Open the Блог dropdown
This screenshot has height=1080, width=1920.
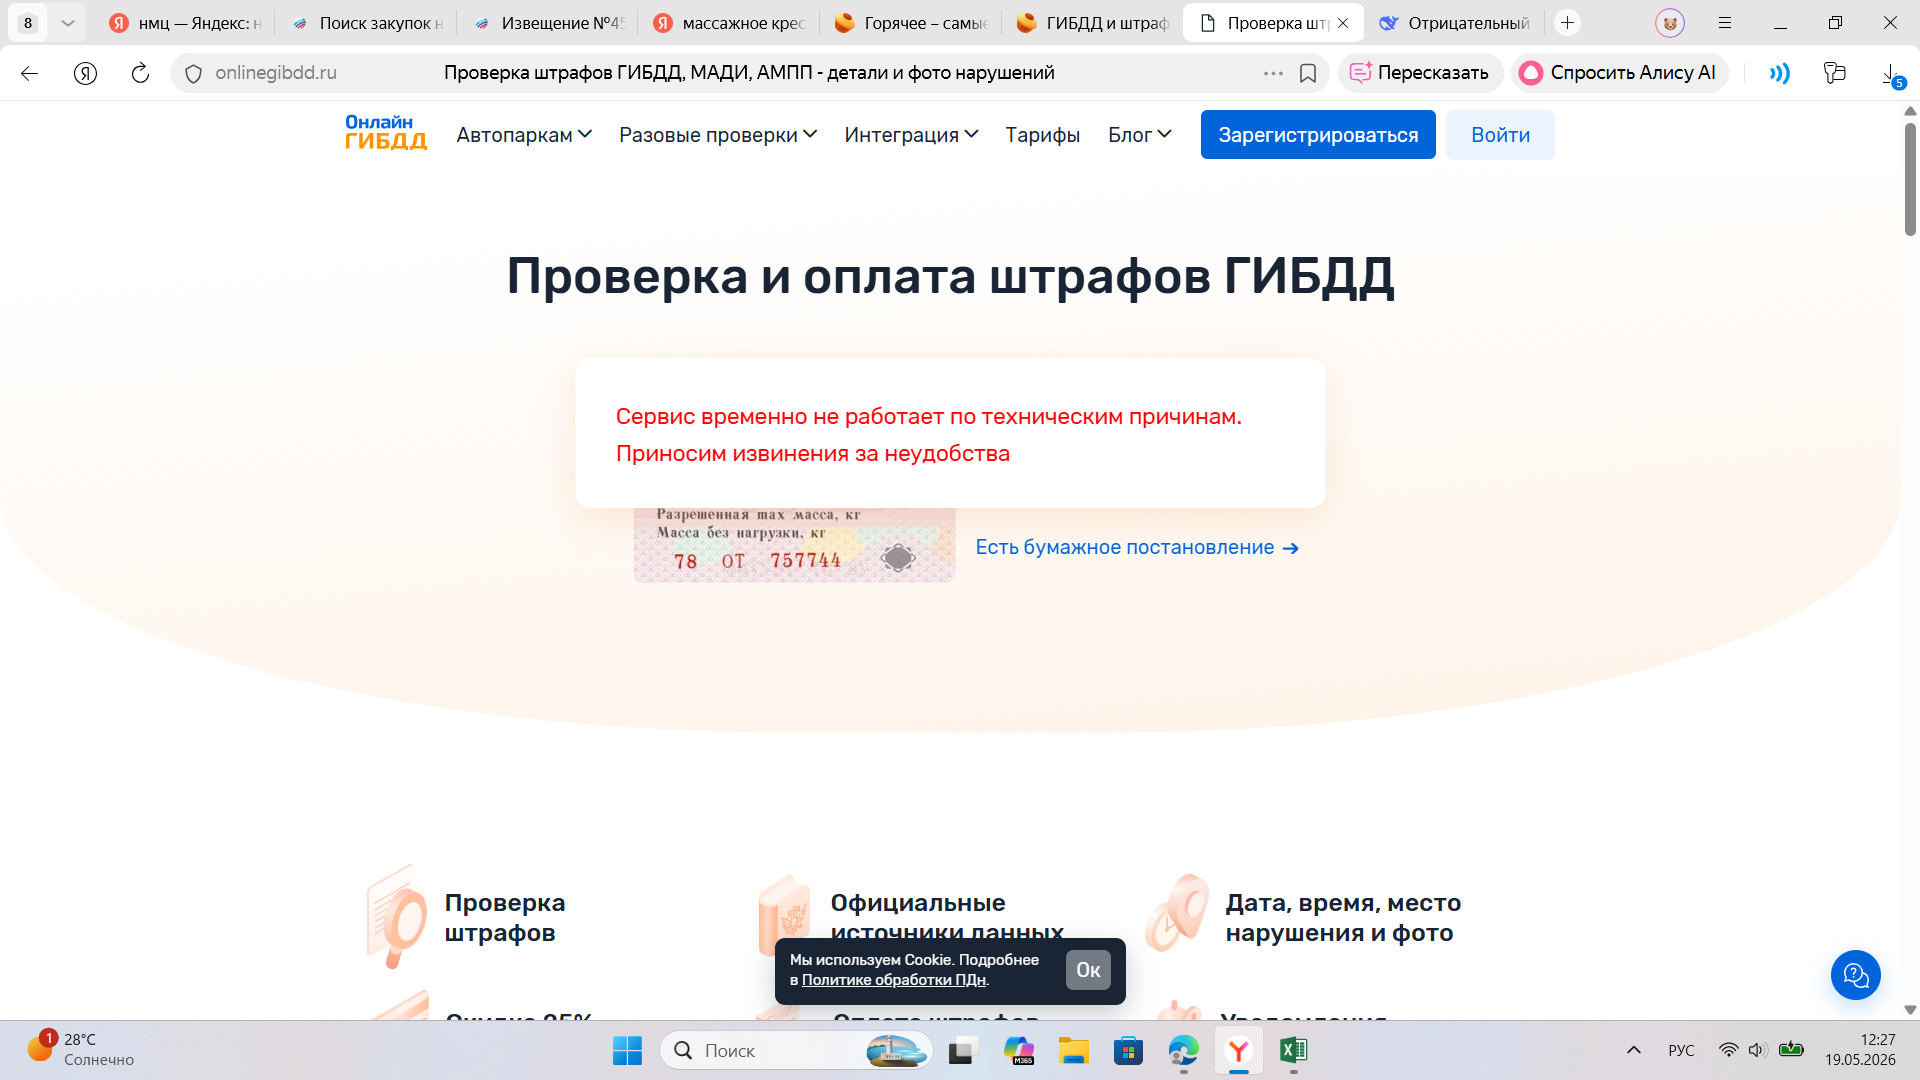click(x=1139, y=135)
